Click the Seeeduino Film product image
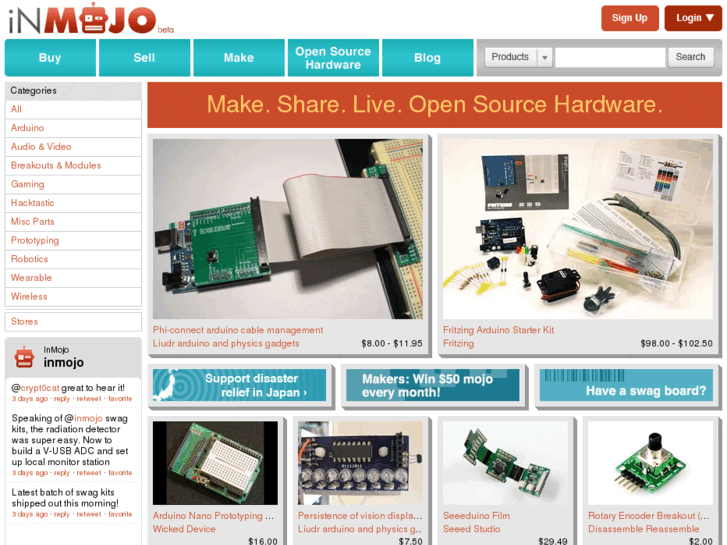This screenshot has width=727, height=545. click(x=505, y=463)
